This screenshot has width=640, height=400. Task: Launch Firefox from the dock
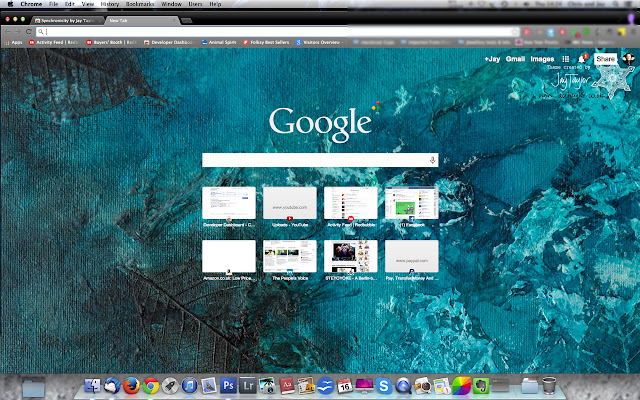[x=130, y=385]
